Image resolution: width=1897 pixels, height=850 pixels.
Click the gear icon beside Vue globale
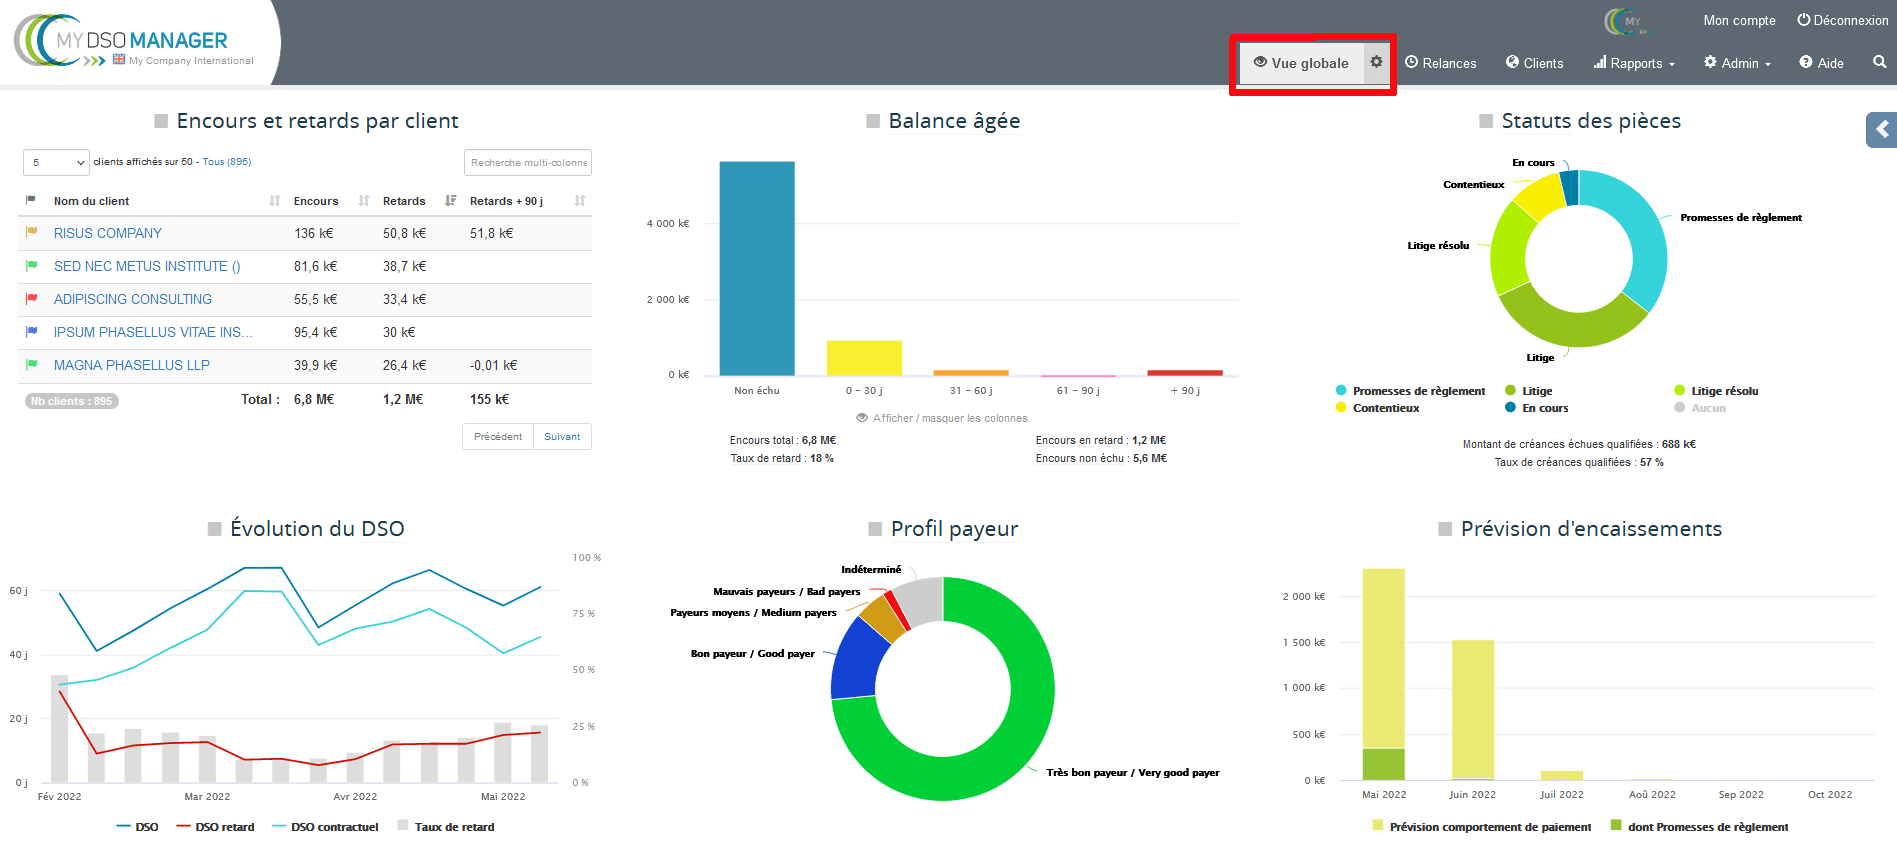(1376, 62)
